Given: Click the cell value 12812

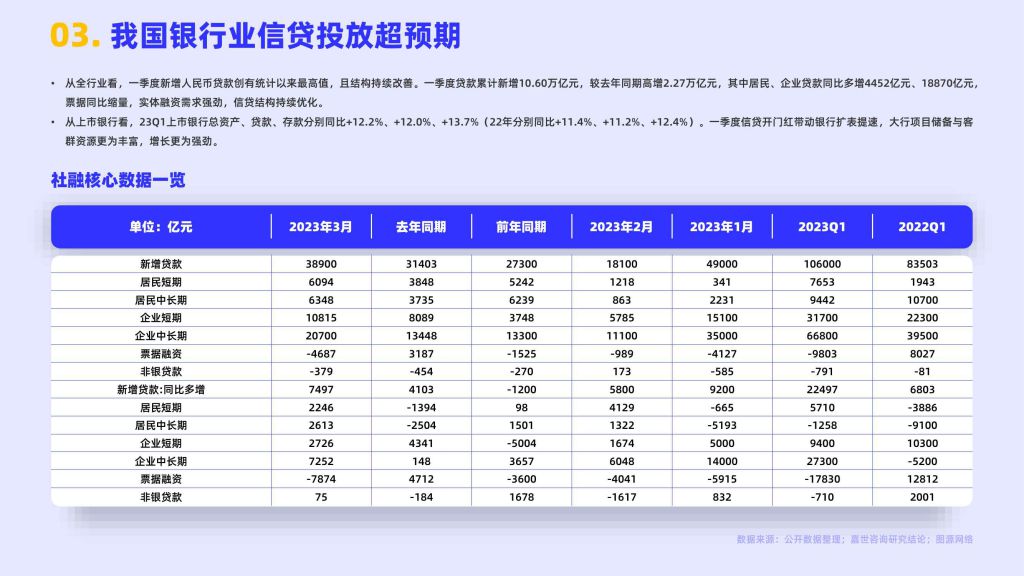Looking at the screenshot, I should (x=922, y=479).
